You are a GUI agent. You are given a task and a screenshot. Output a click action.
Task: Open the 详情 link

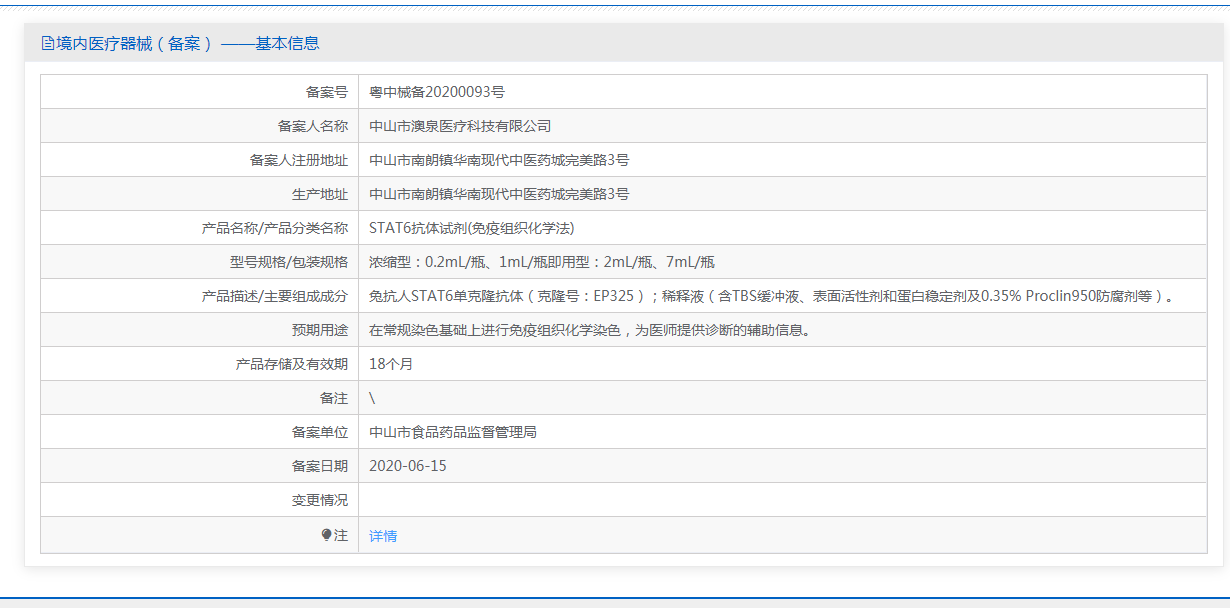point(383,536)
